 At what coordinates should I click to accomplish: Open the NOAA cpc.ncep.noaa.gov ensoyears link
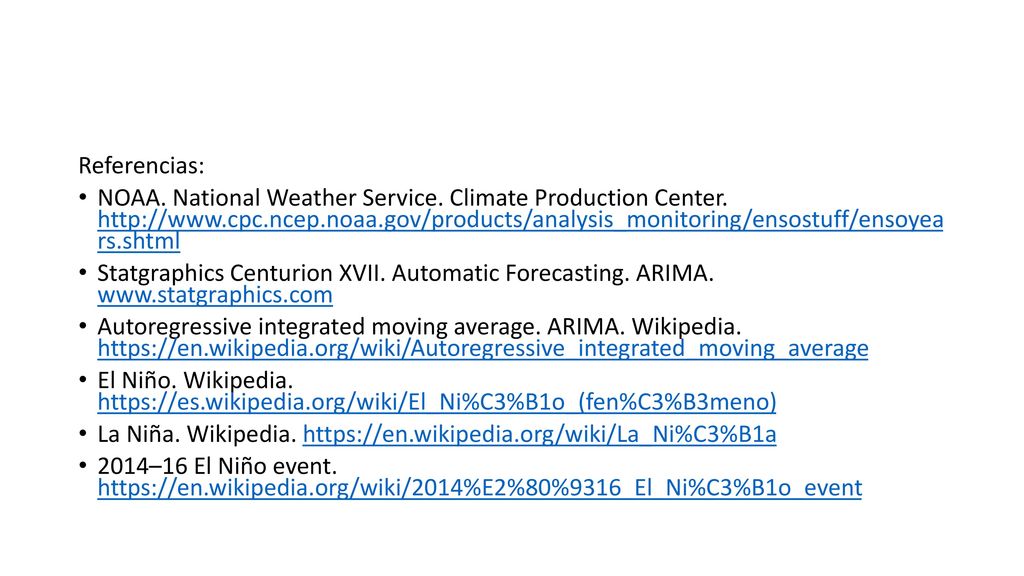pyautogui.click(x=520, y=220)
